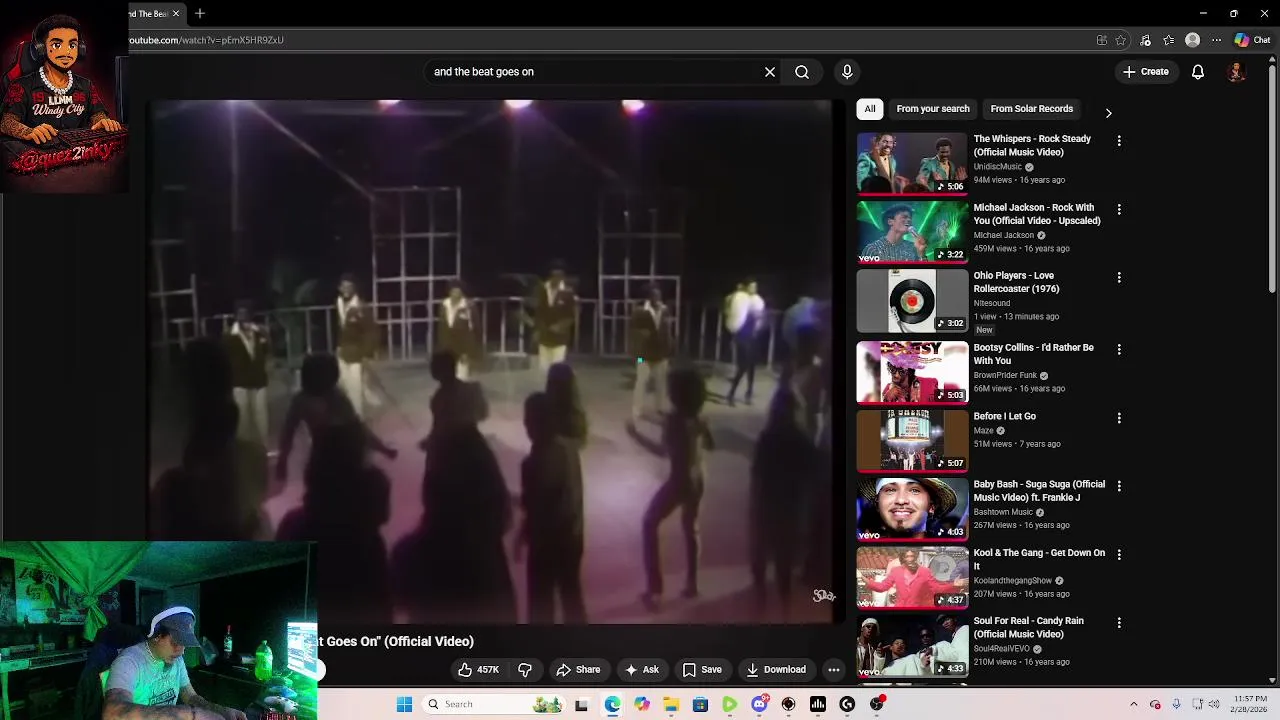Show hidden system tray icons

point(1133,704)
